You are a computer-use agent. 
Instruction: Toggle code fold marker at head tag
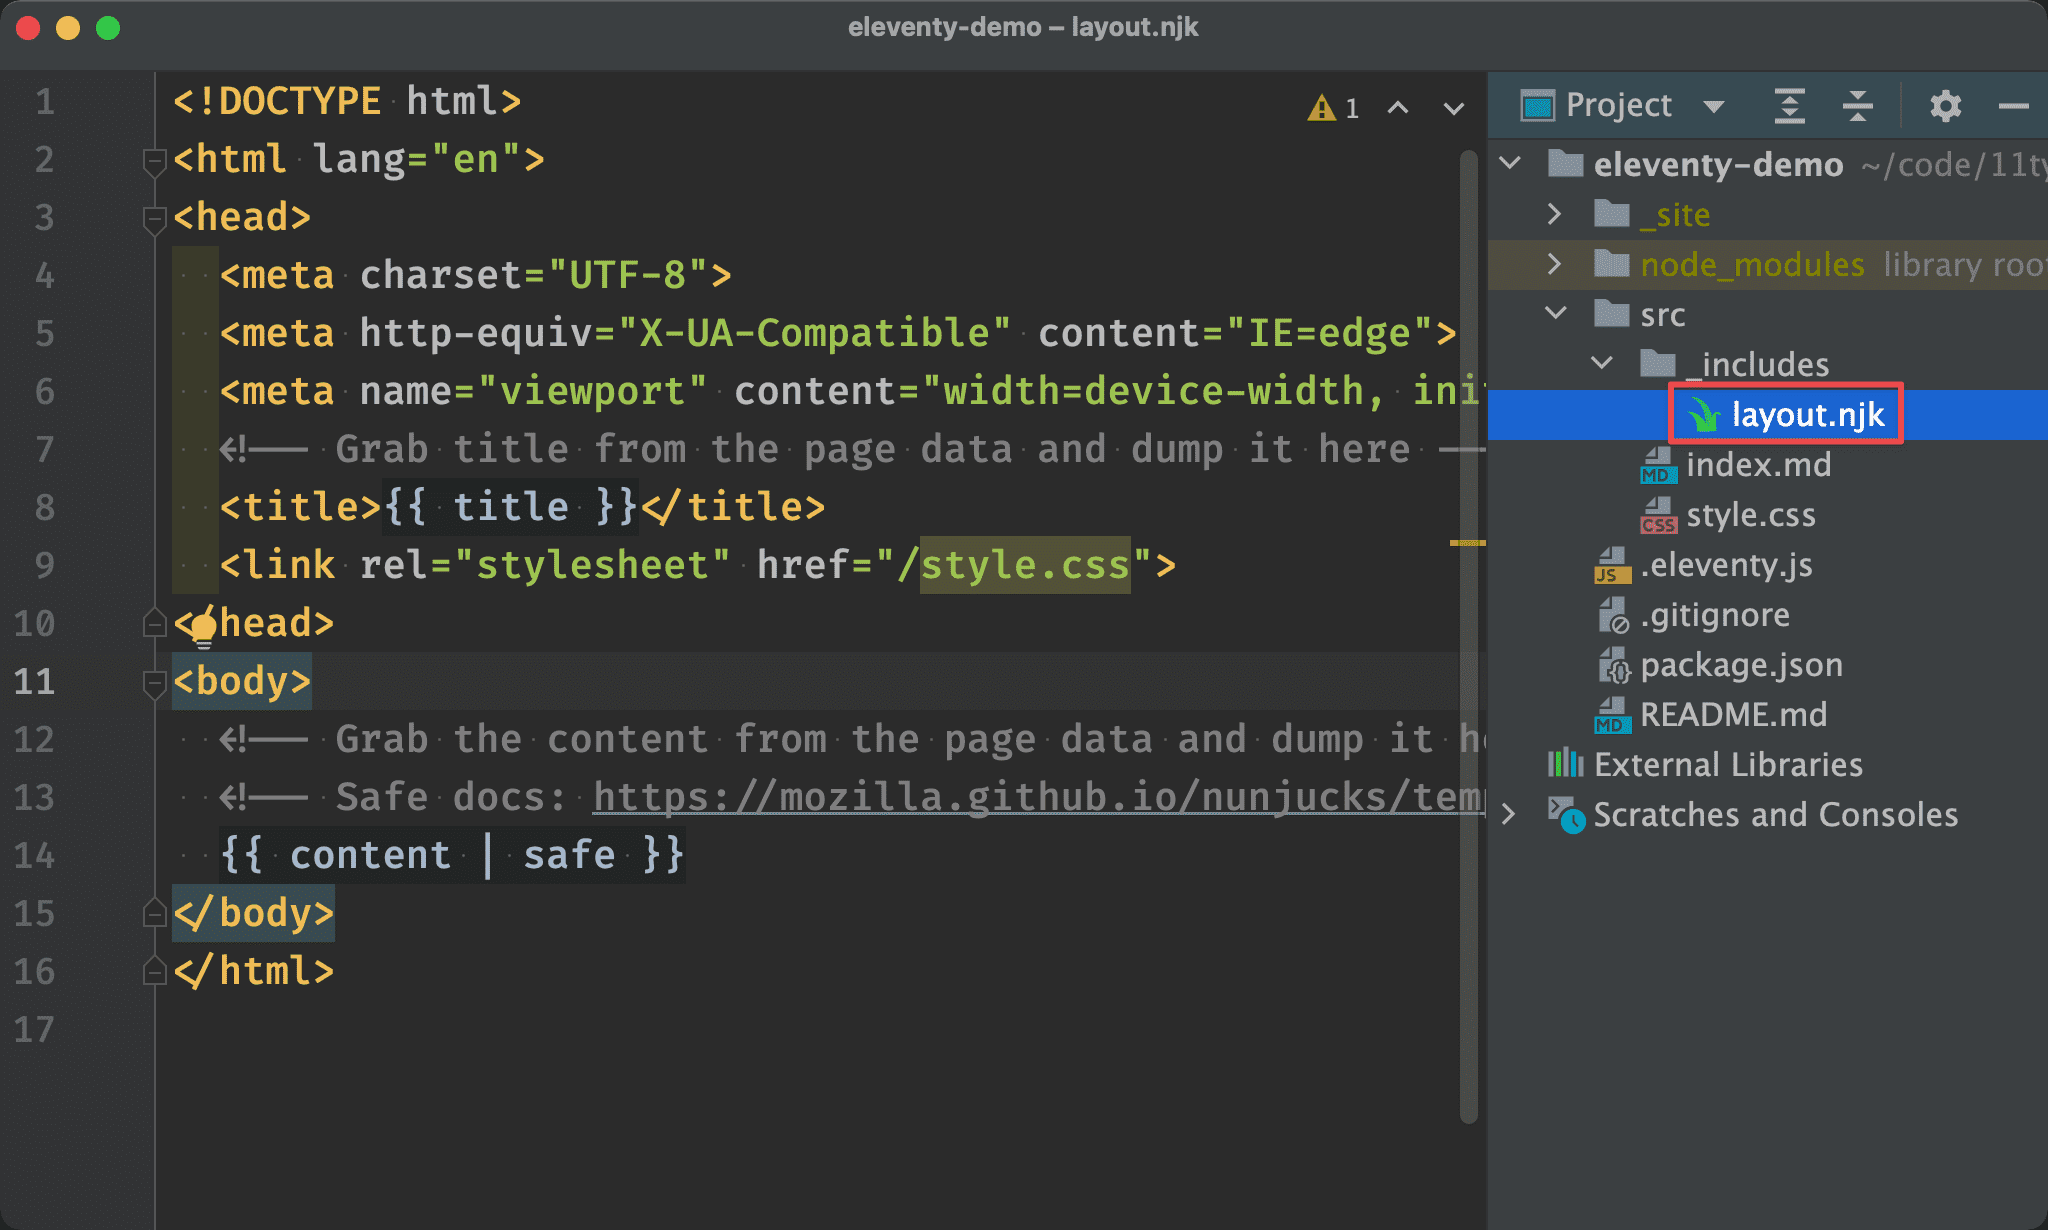pos(154,218)
